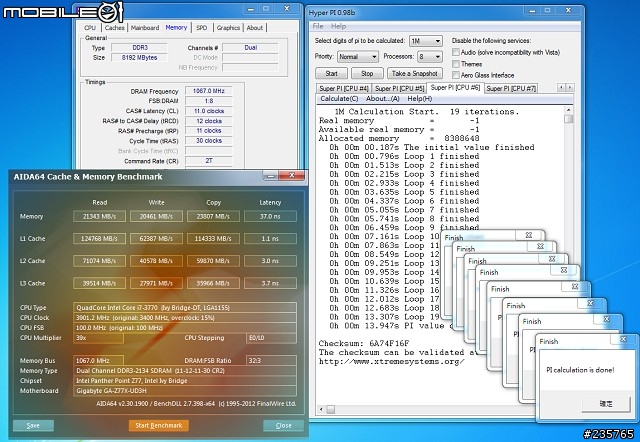Click the L1 Cache Read value 124768 MB/s

[x=99, y=238]
